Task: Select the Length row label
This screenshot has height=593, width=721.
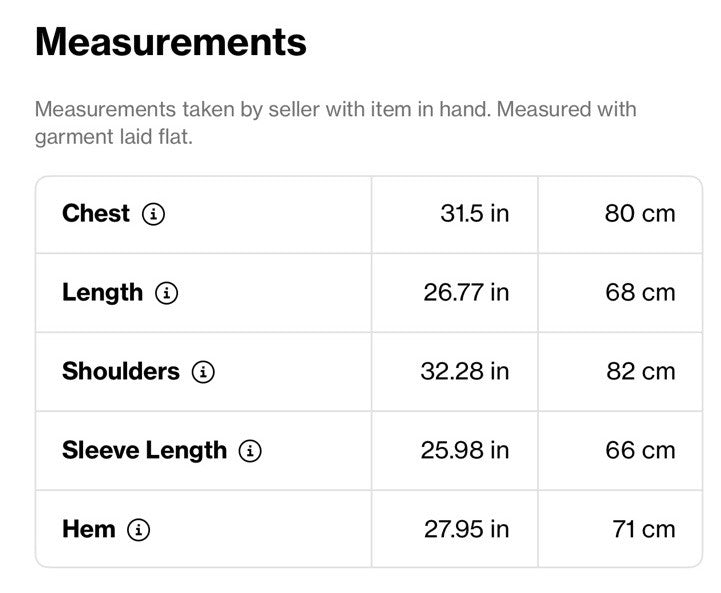Action: point(103,293)
